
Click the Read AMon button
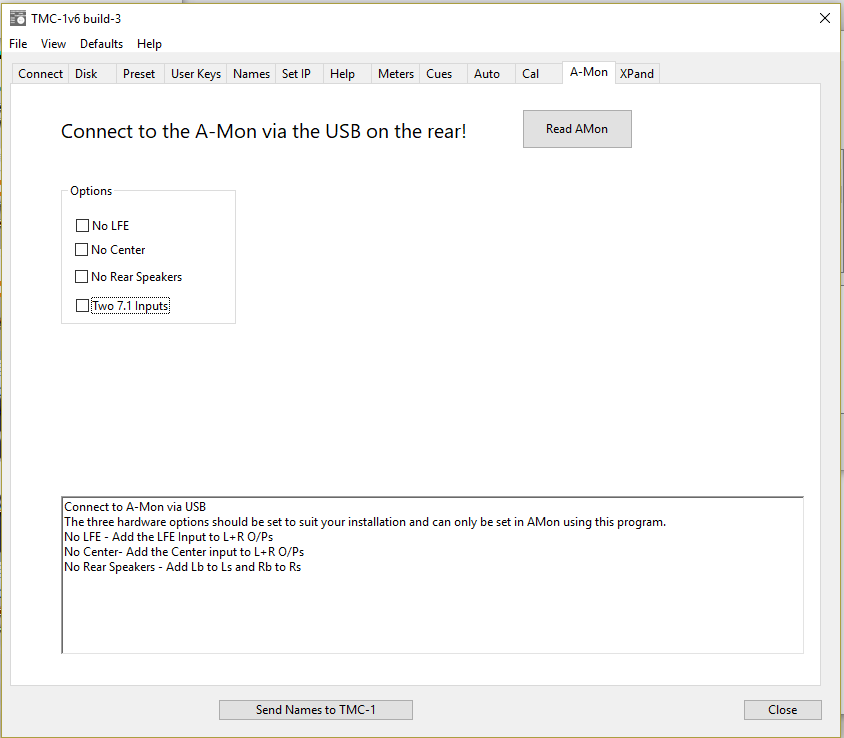click(577, 129)
